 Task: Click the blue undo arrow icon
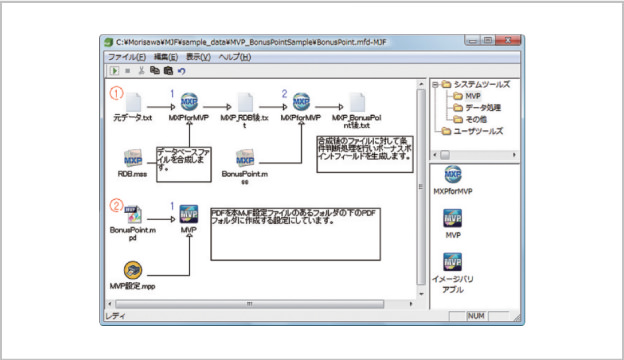pyautogui.click(x=181, y=71)
